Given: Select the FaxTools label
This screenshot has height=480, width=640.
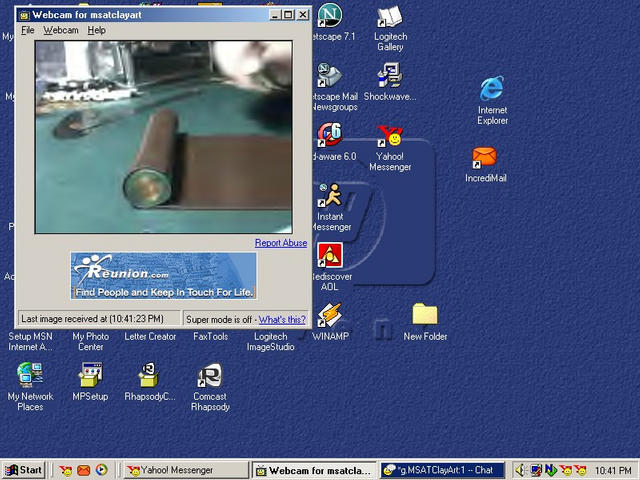Looking at the screenshot, I should click(210, 337).
